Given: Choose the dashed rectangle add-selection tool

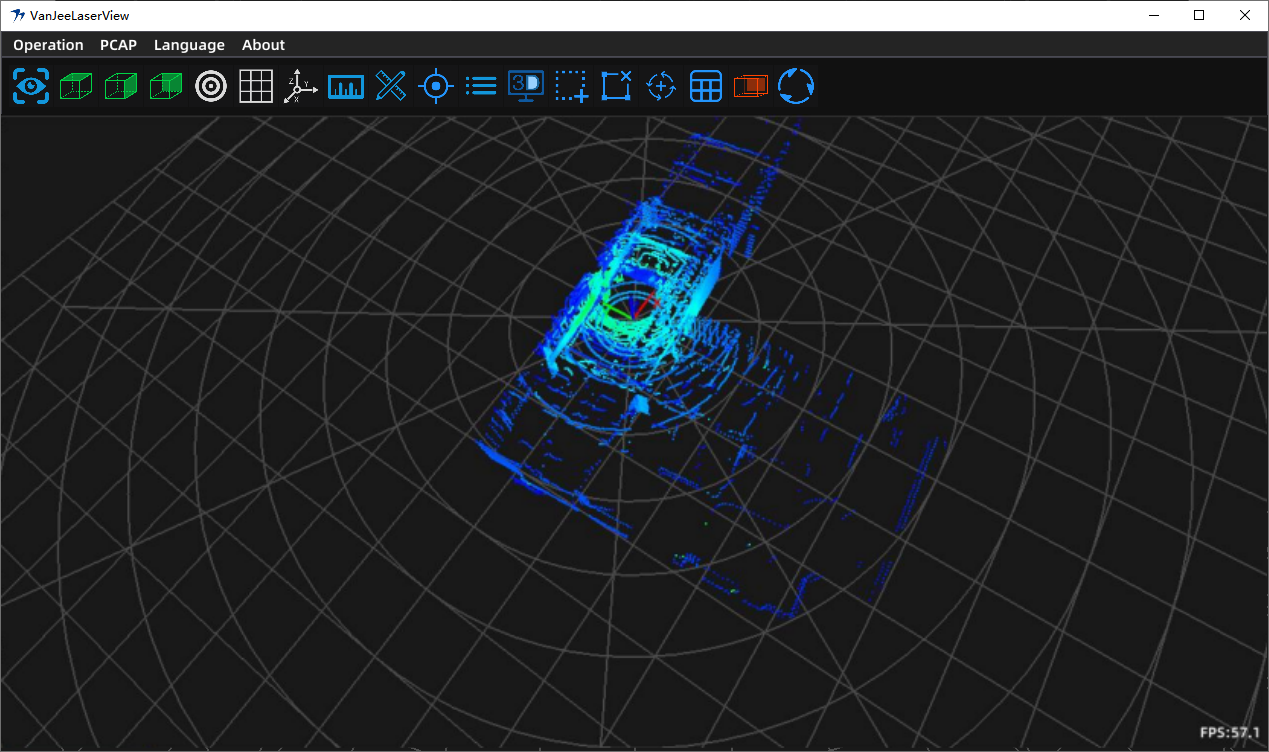Looking at the screenshot, I should [x=571, y=86].
